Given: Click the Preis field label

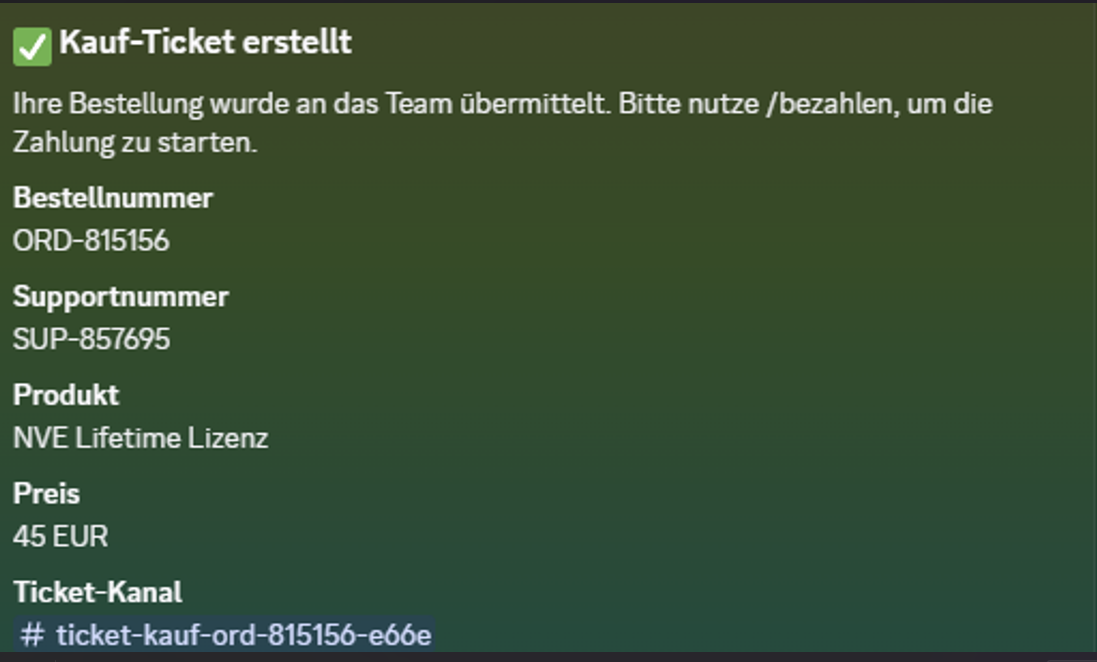Looking at the screenshot, I should (x=46, y=494).
